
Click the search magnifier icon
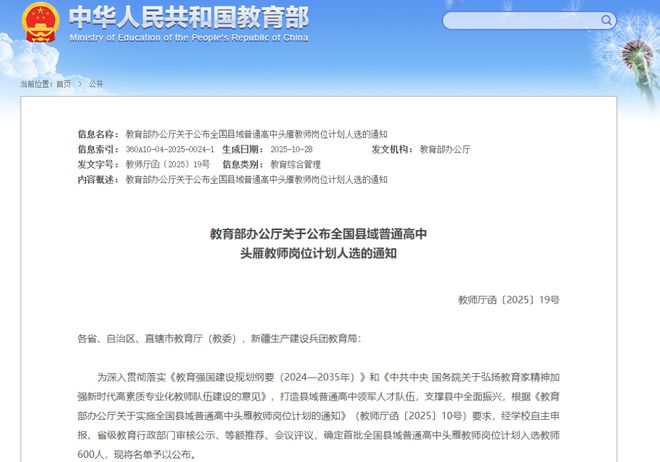click(606, 20)
